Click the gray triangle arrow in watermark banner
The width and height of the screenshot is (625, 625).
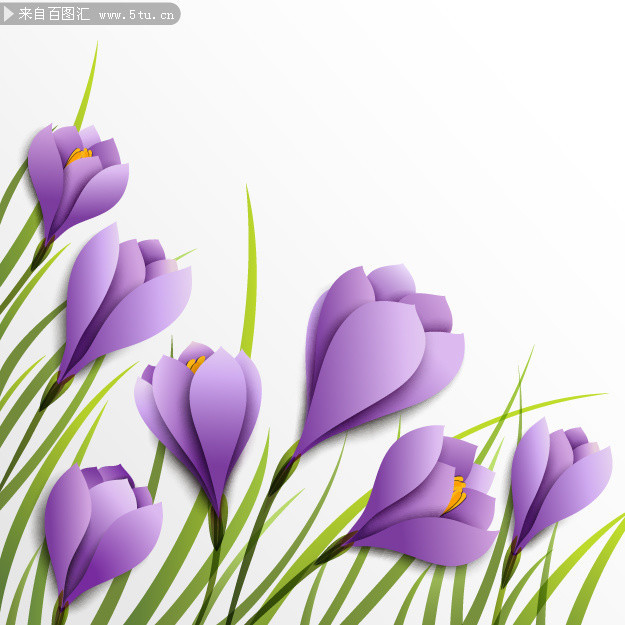[x=8, y=14]
